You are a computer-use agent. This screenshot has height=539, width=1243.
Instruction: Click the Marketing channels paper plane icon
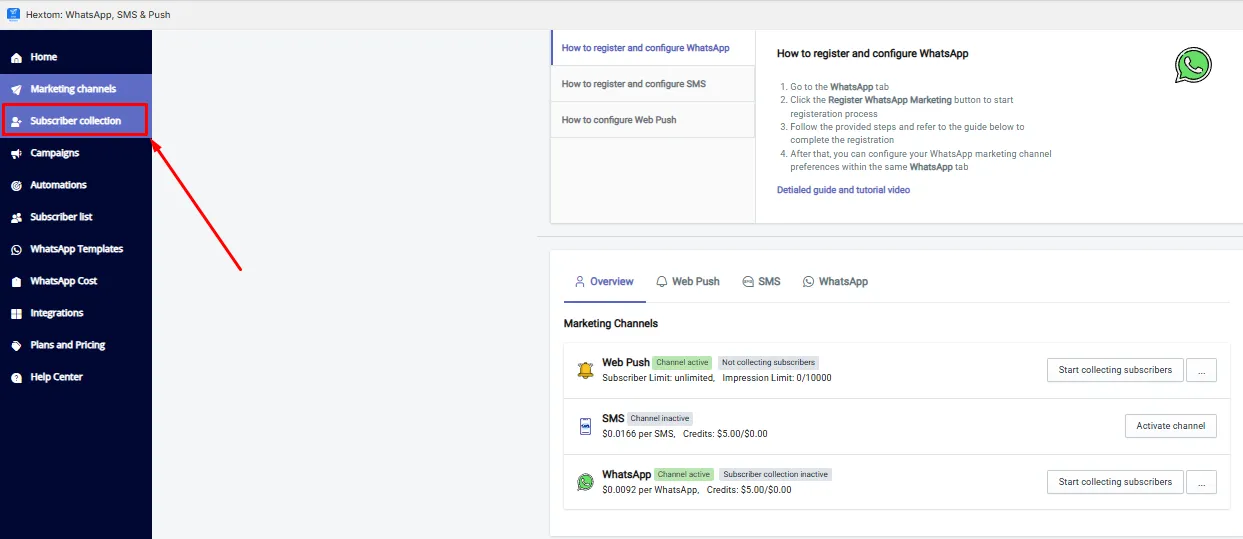(16, 89)
